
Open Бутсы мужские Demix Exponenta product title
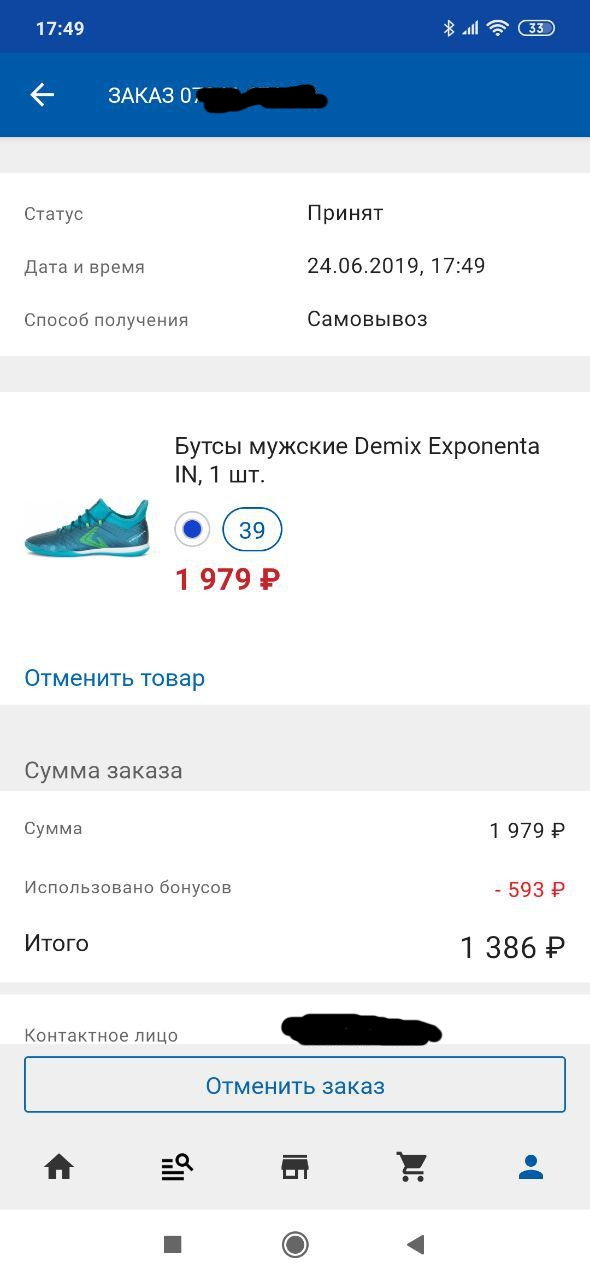coord(357,460)
